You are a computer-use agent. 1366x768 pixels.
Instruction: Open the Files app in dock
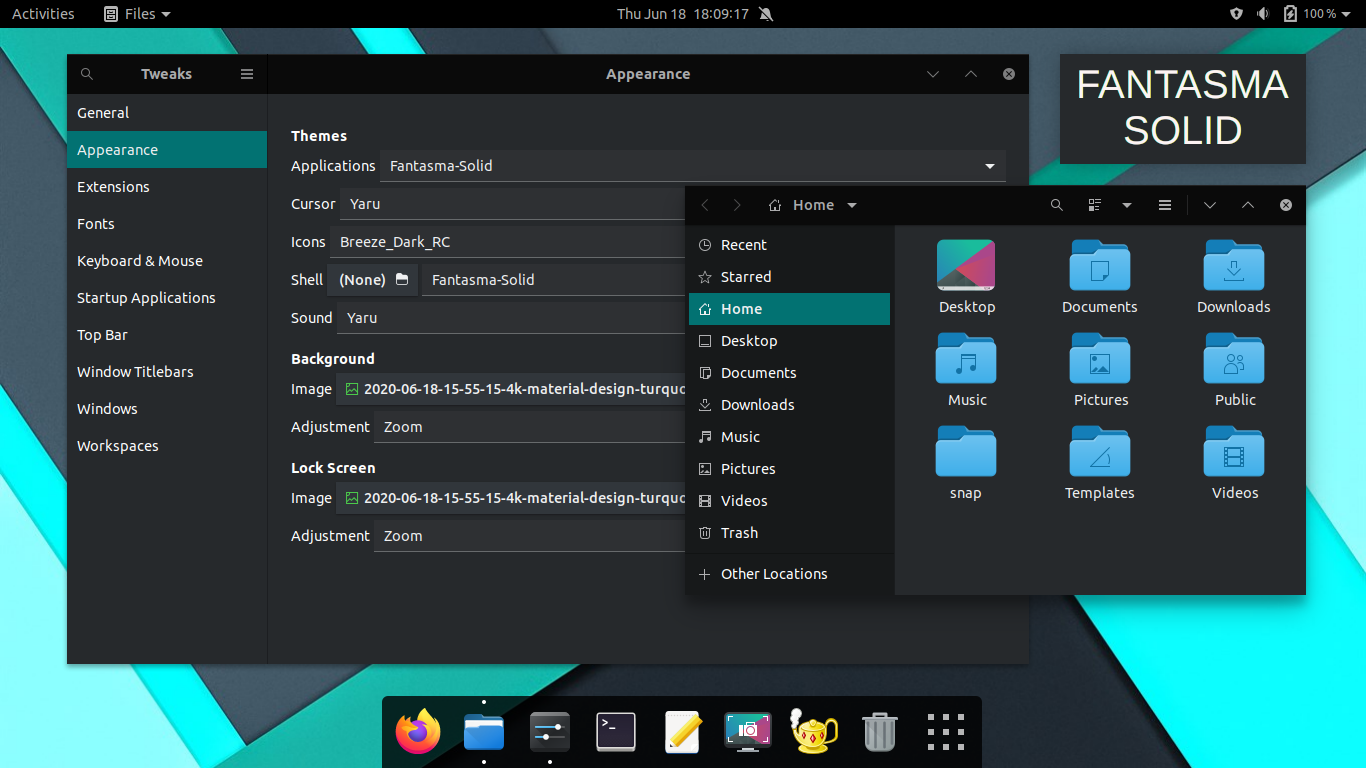(x=484, y=732)
